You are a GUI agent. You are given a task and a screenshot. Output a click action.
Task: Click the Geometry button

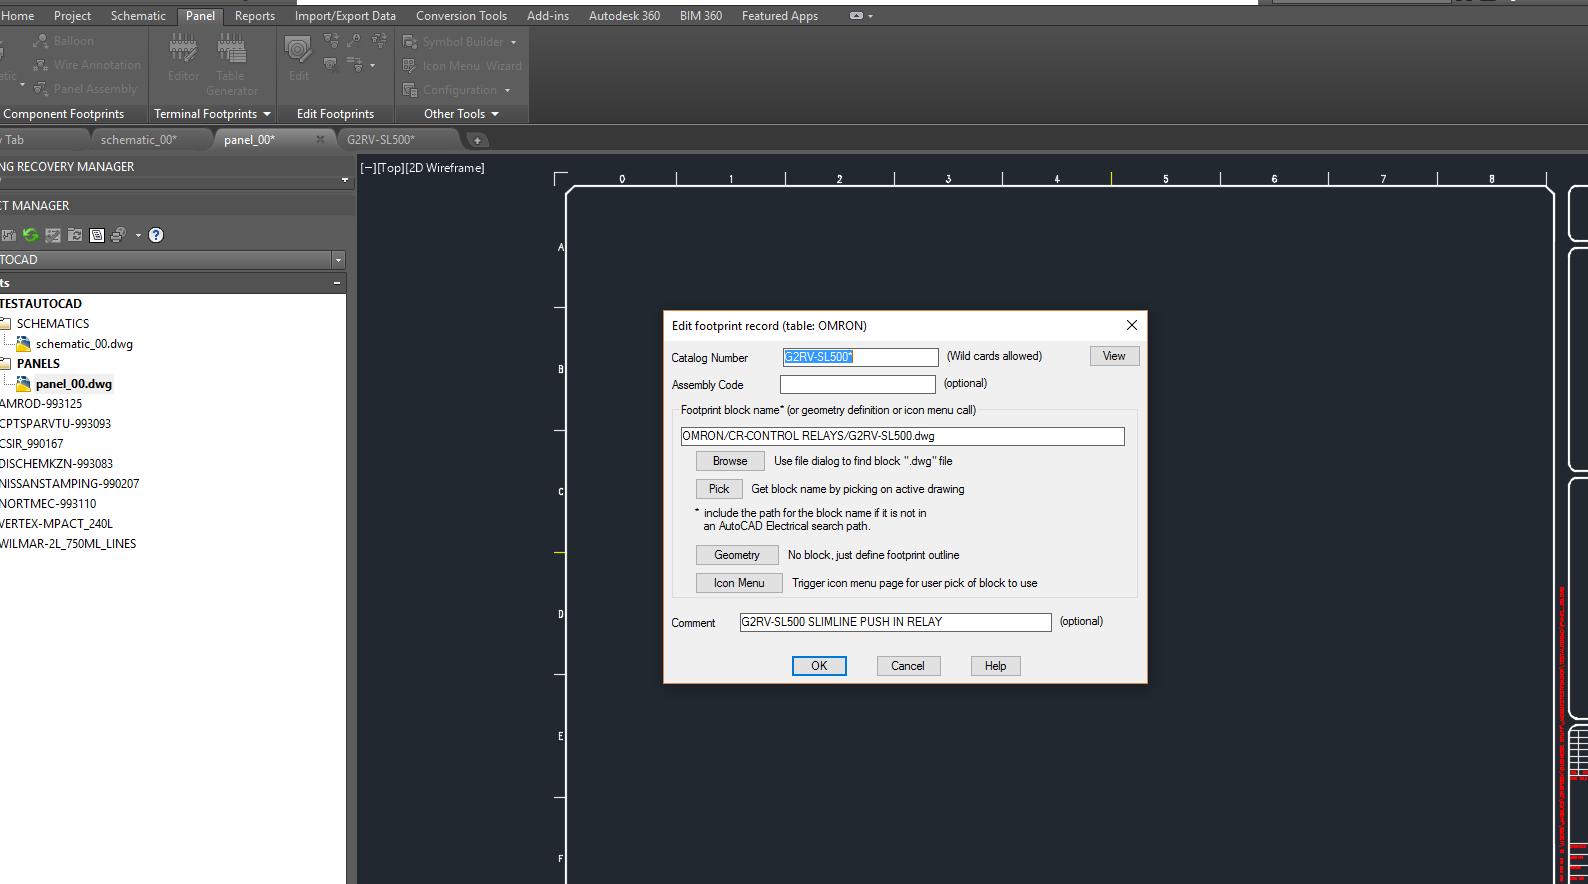pos(737,555)
